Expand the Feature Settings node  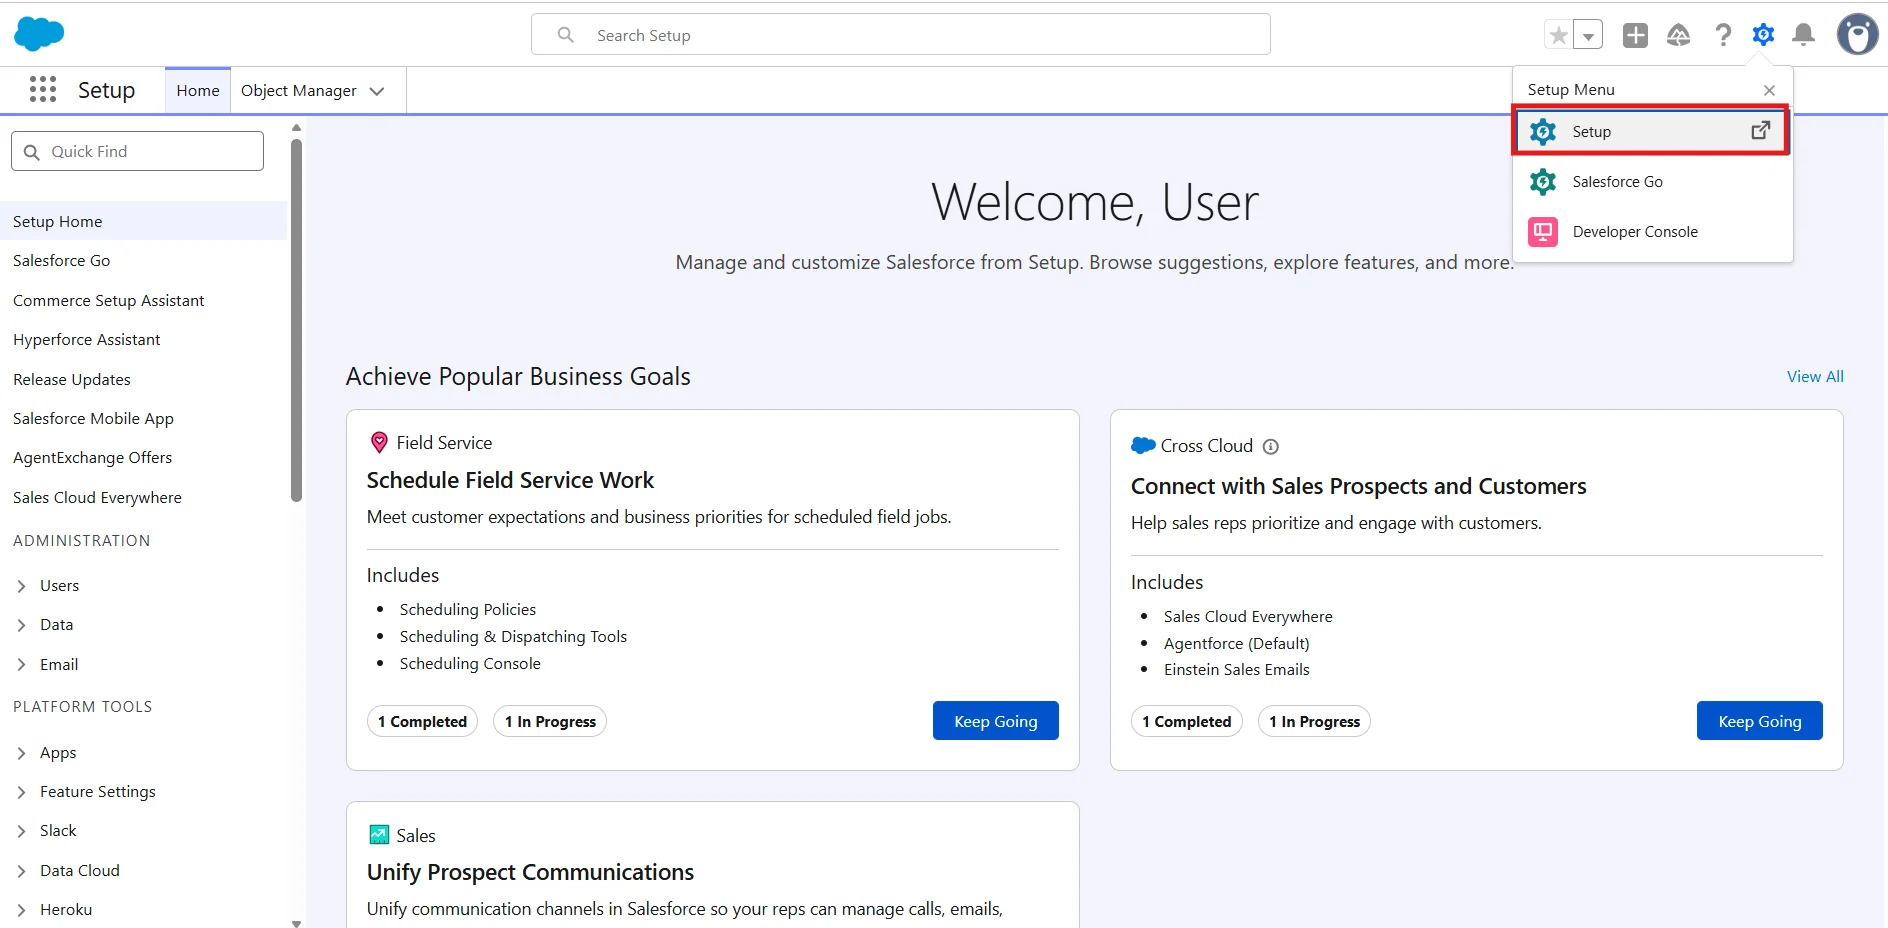(x=21, y=792)
